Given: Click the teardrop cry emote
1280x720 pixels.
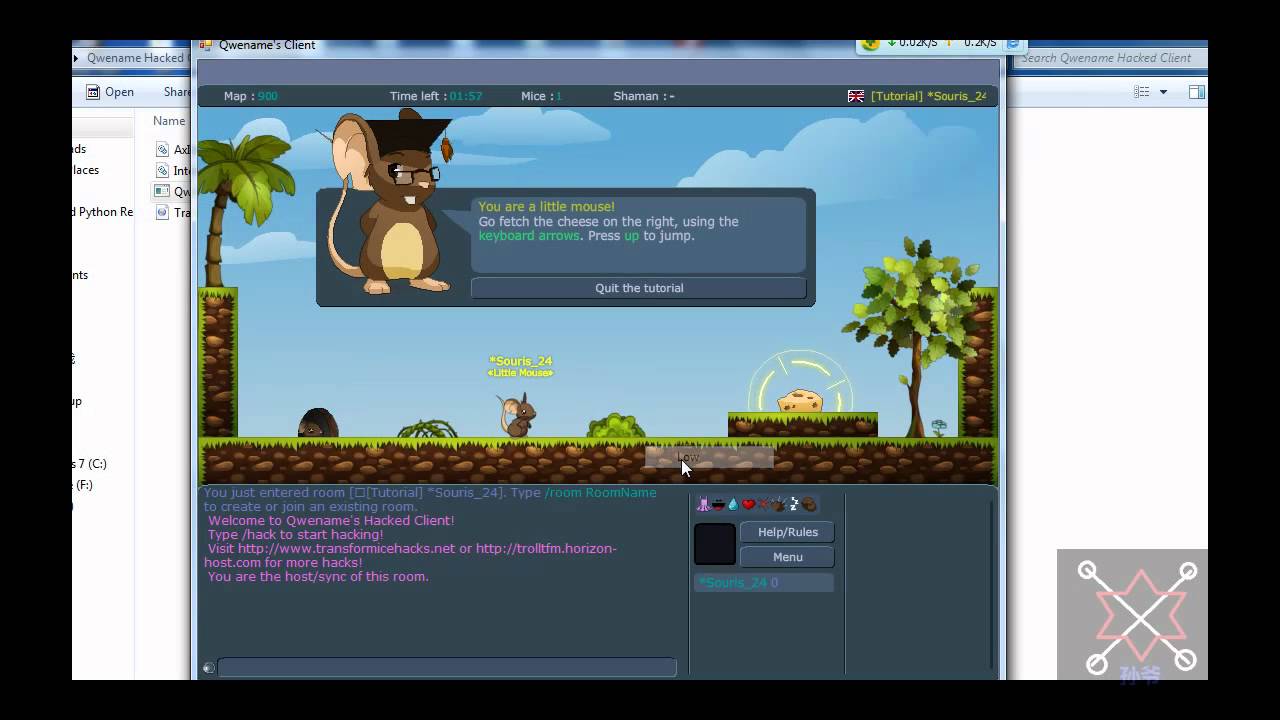Looking at the screenshot, I should click(x=733, y=504).
